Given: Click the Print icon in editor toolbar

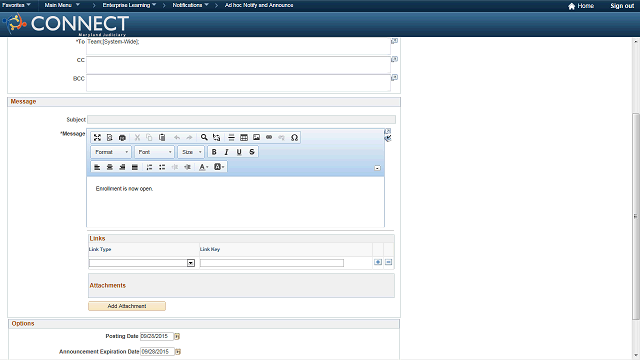Looking at the screenshot, I should click(122, 138).
